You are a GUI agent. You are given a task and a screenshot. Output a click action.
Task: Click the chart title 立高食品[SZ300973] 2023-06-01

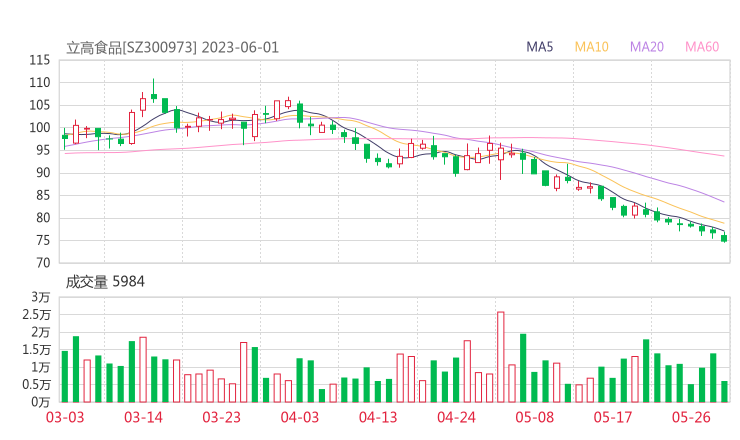[x=172, y=48]
